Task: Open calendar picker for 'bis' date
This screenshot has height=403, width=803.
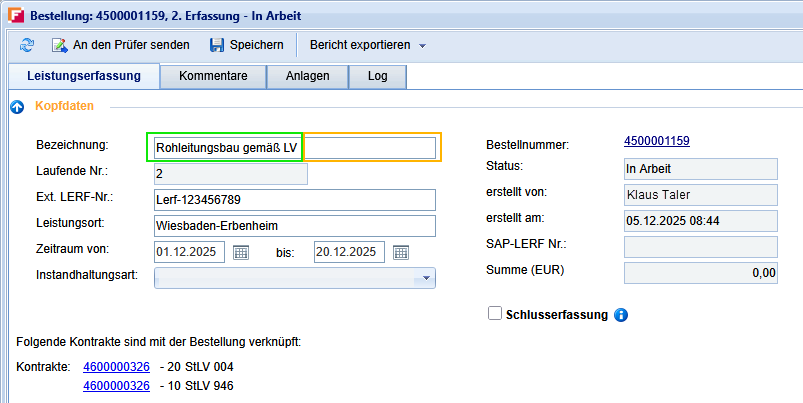Action: coord(400,252)
